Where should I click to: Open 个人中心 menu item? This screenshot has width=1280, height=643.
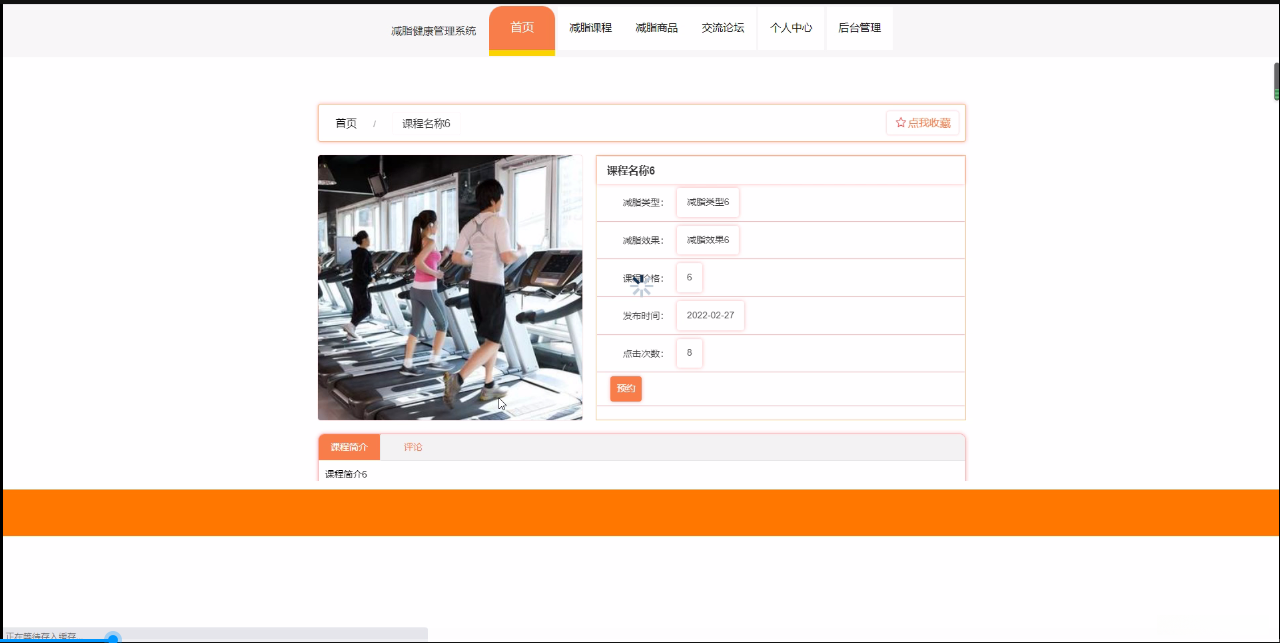[x=791, y=28]
